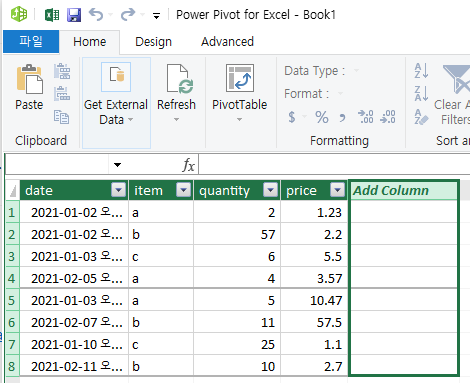The width and height of the screenshot is (470, 383).
Task: Click the date cell in row 6
Action: 74,322
